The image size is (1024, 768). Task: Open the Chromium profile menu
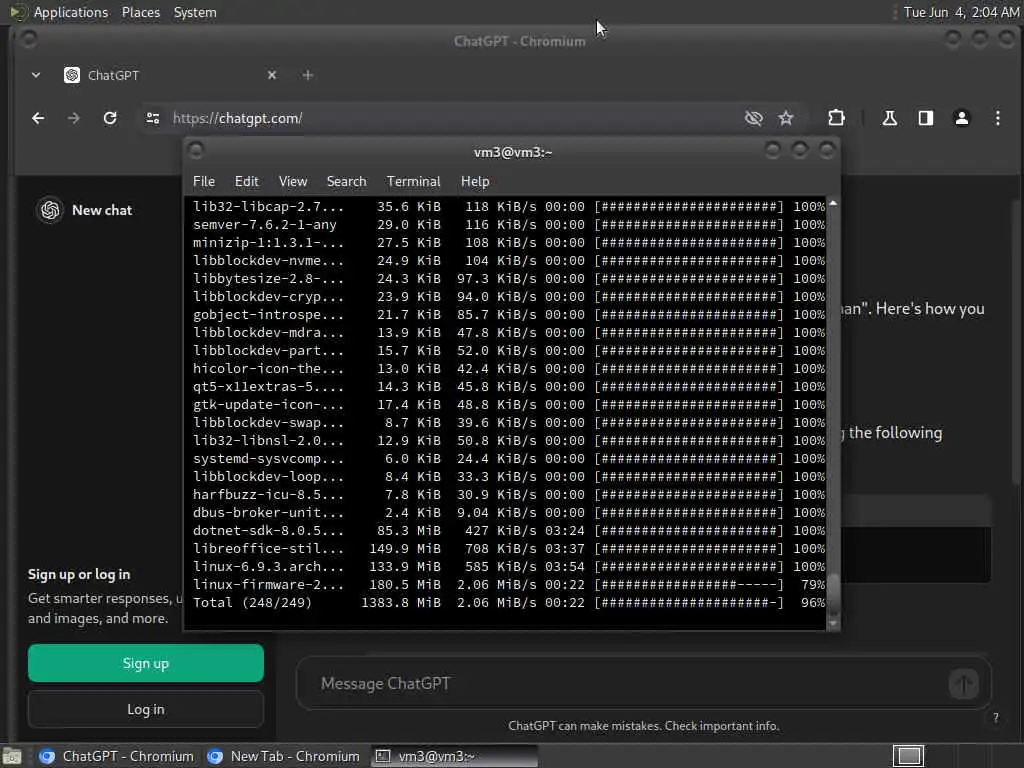961,118
